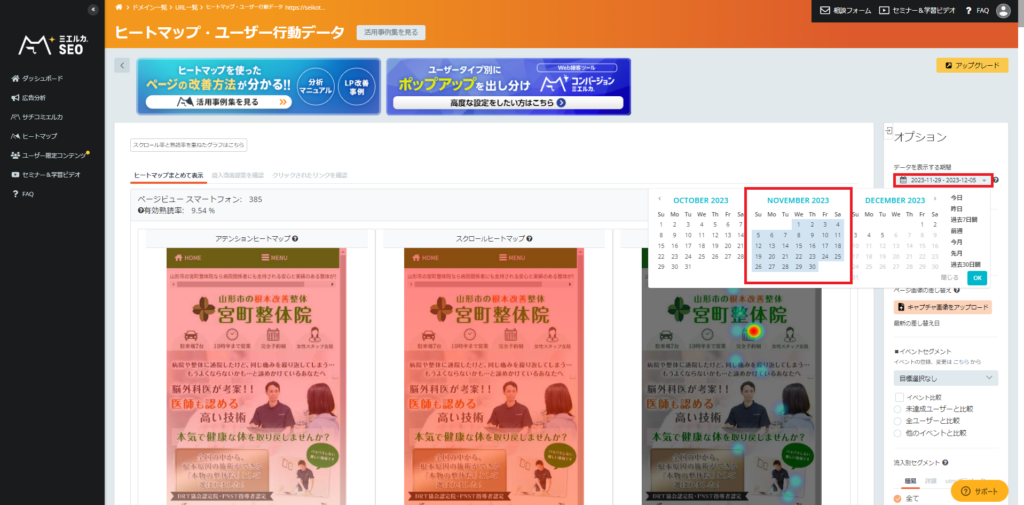Click the help icon beside アテンションヒートマップ
The image size is (1024, 505).
click(x=295, y=239)
